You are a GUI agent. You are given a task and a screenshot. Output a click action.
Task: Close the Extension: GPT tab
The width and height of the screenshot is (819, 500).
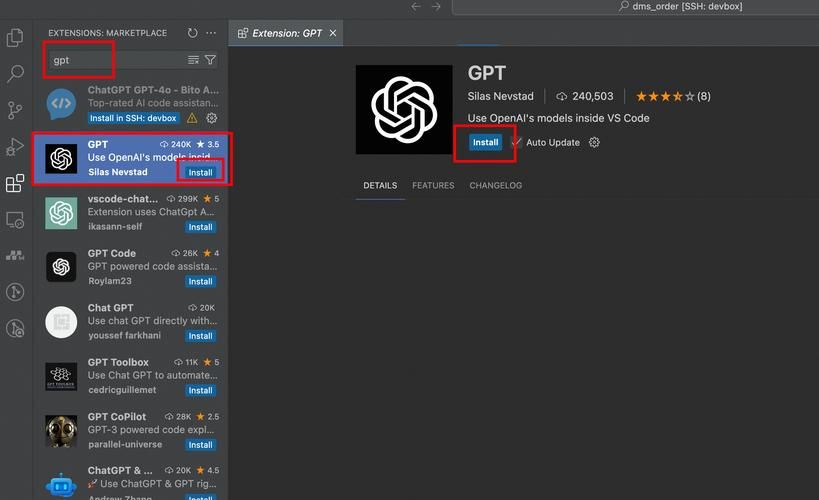(333, 33)
